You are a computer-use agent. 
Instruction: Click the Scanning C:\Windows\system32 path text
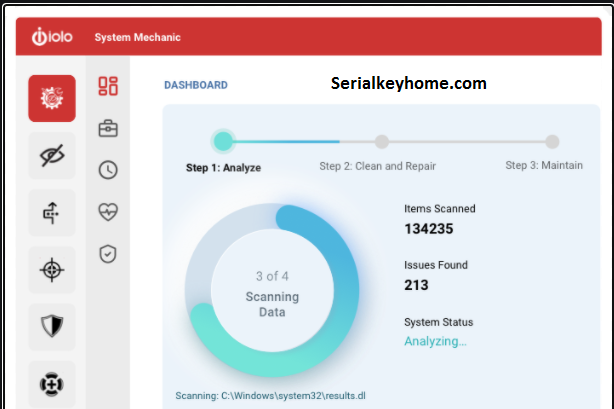pos(271,396)
